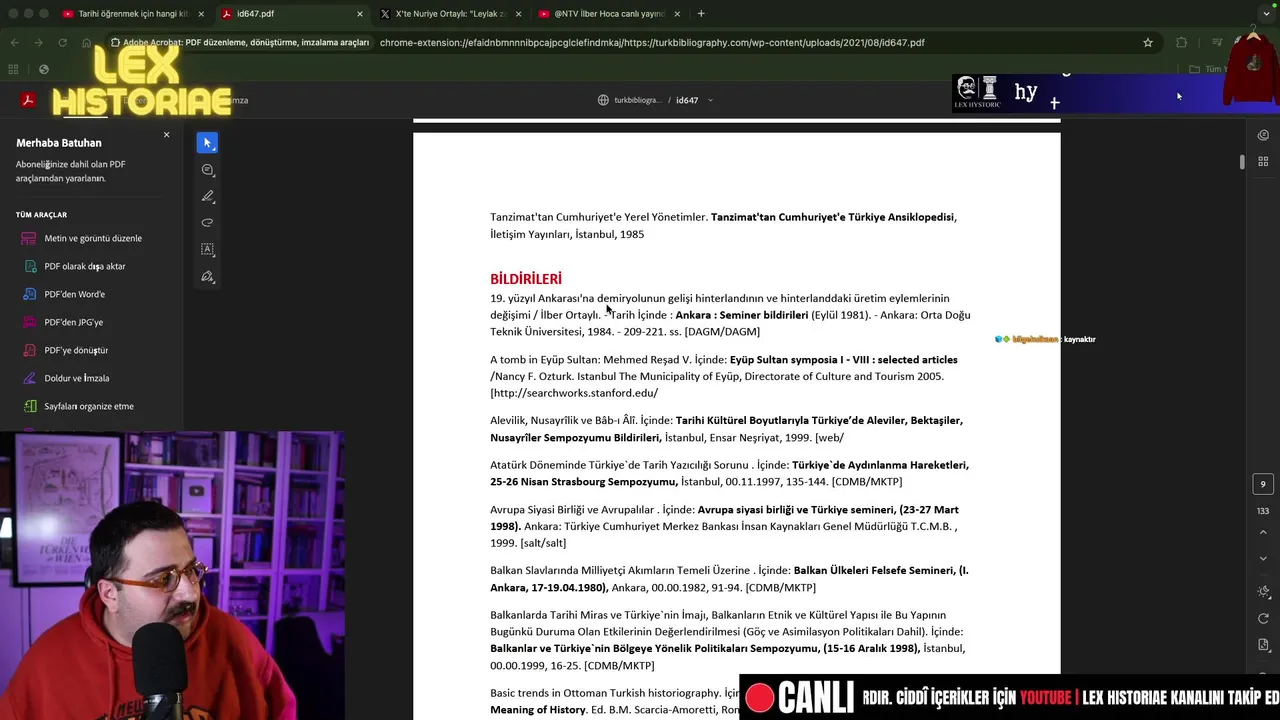The image size is (1280, 720).
Task: Open the document properties icon in right rail
Action: pos(1263,645)
